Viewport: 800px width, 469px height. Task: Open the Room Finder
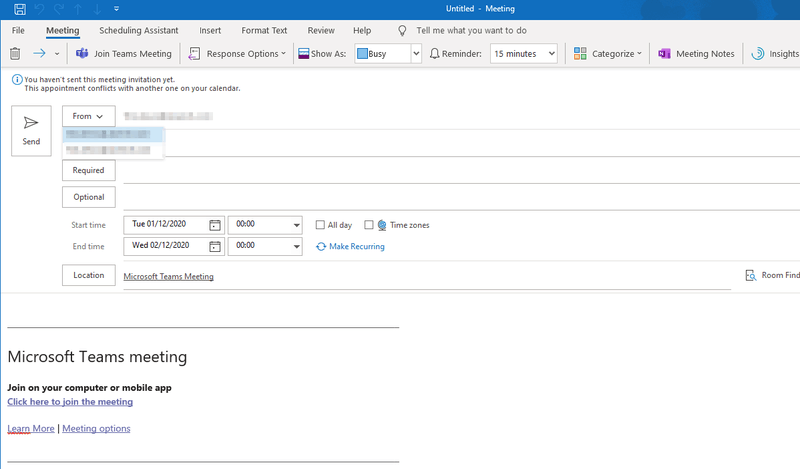772,275
